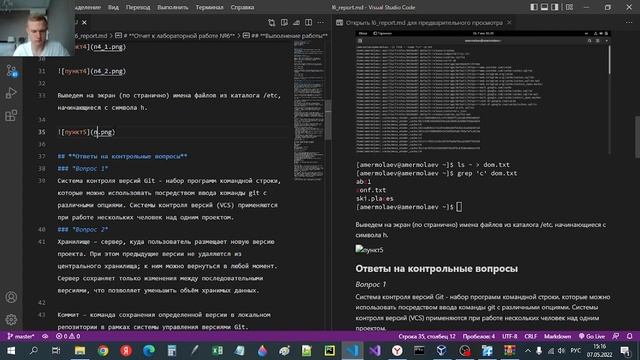Open Excel from taskbar
640x360 pixels.
point(218,351)
